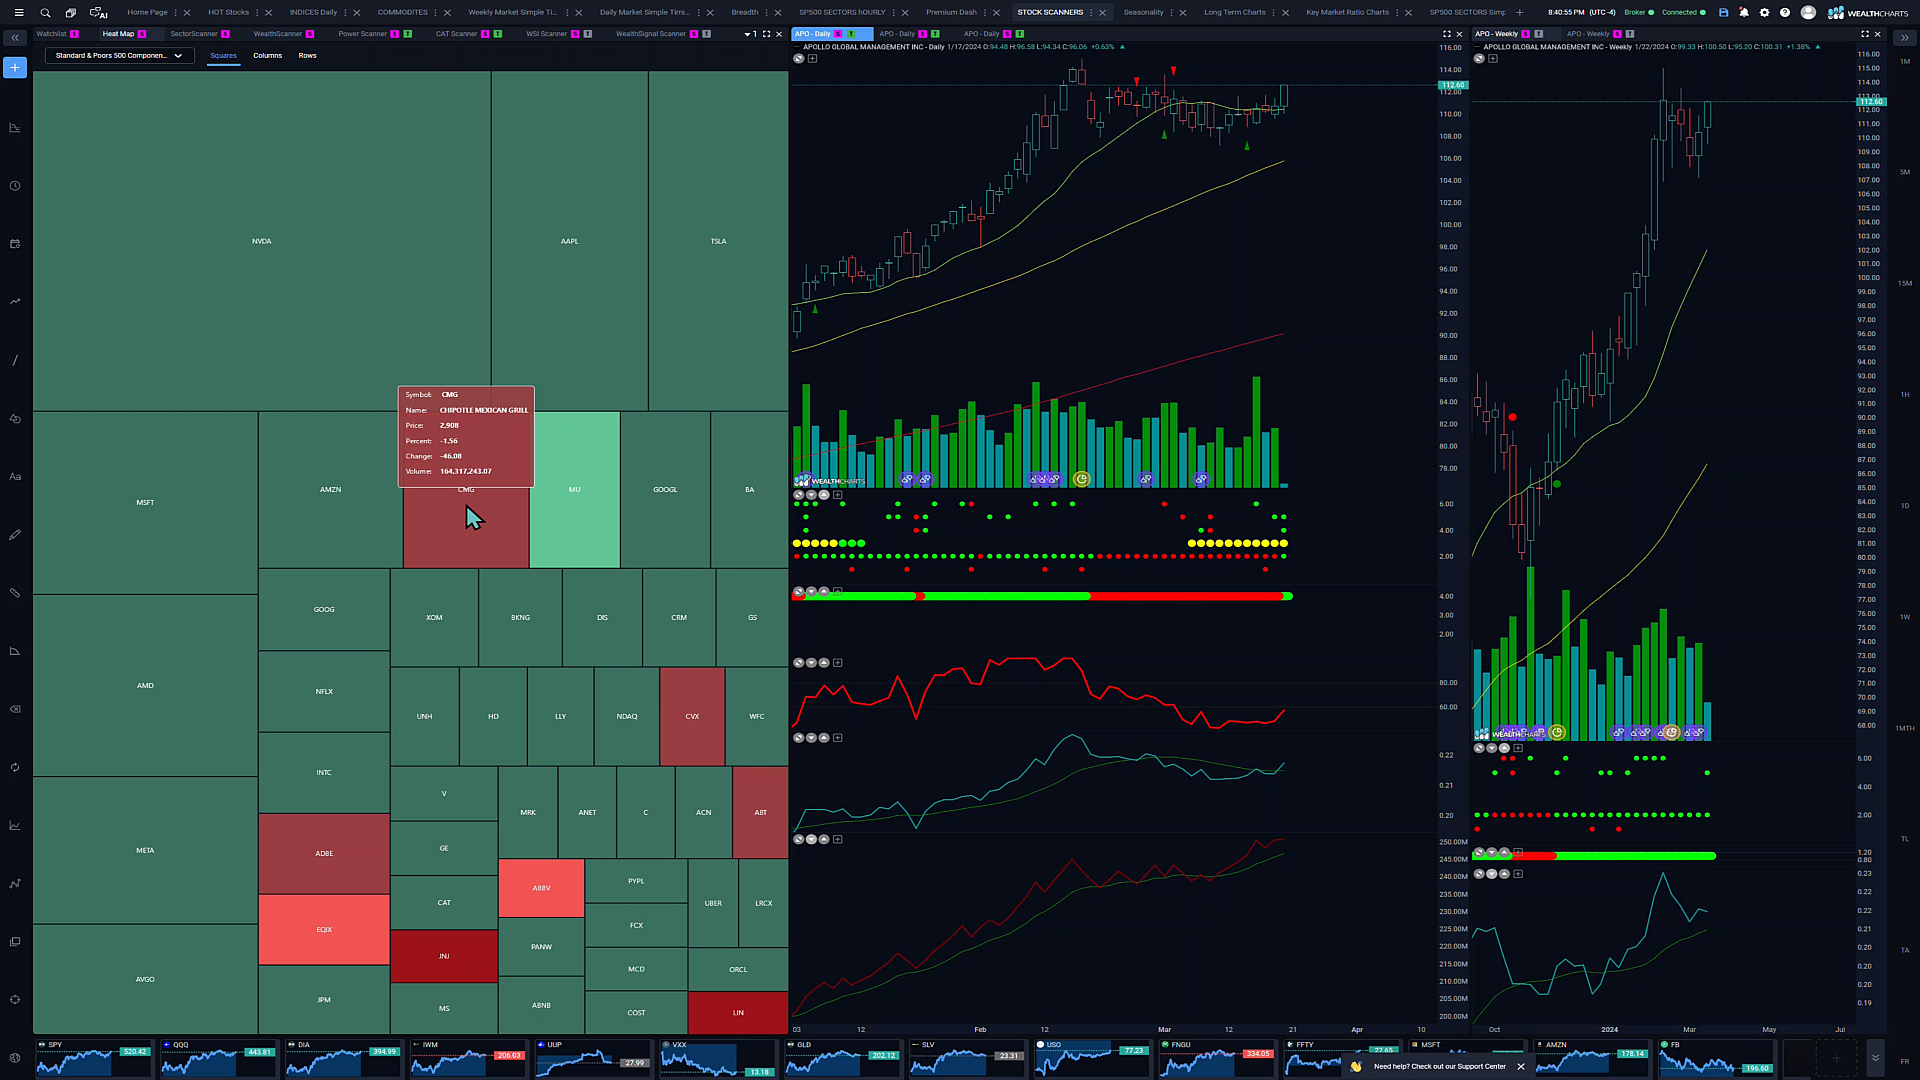
Task: Click the NVDA heat map tile
Action: pos(262,241)
